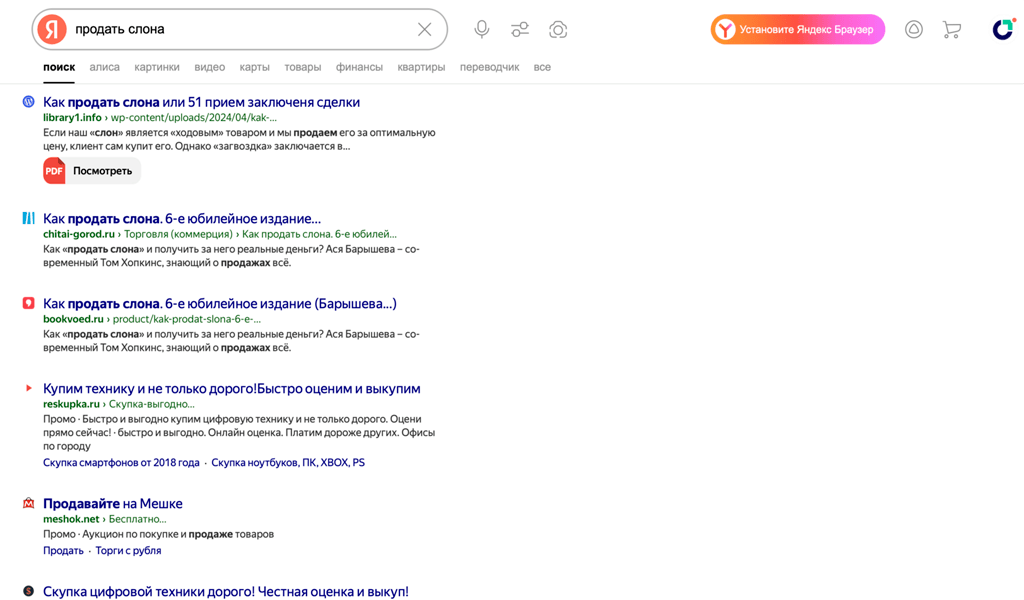Viewport: 1024px width, 600px height.
Task: Click favicon beside 'Скупка цифровой техники' result
Action: (28, 591)
